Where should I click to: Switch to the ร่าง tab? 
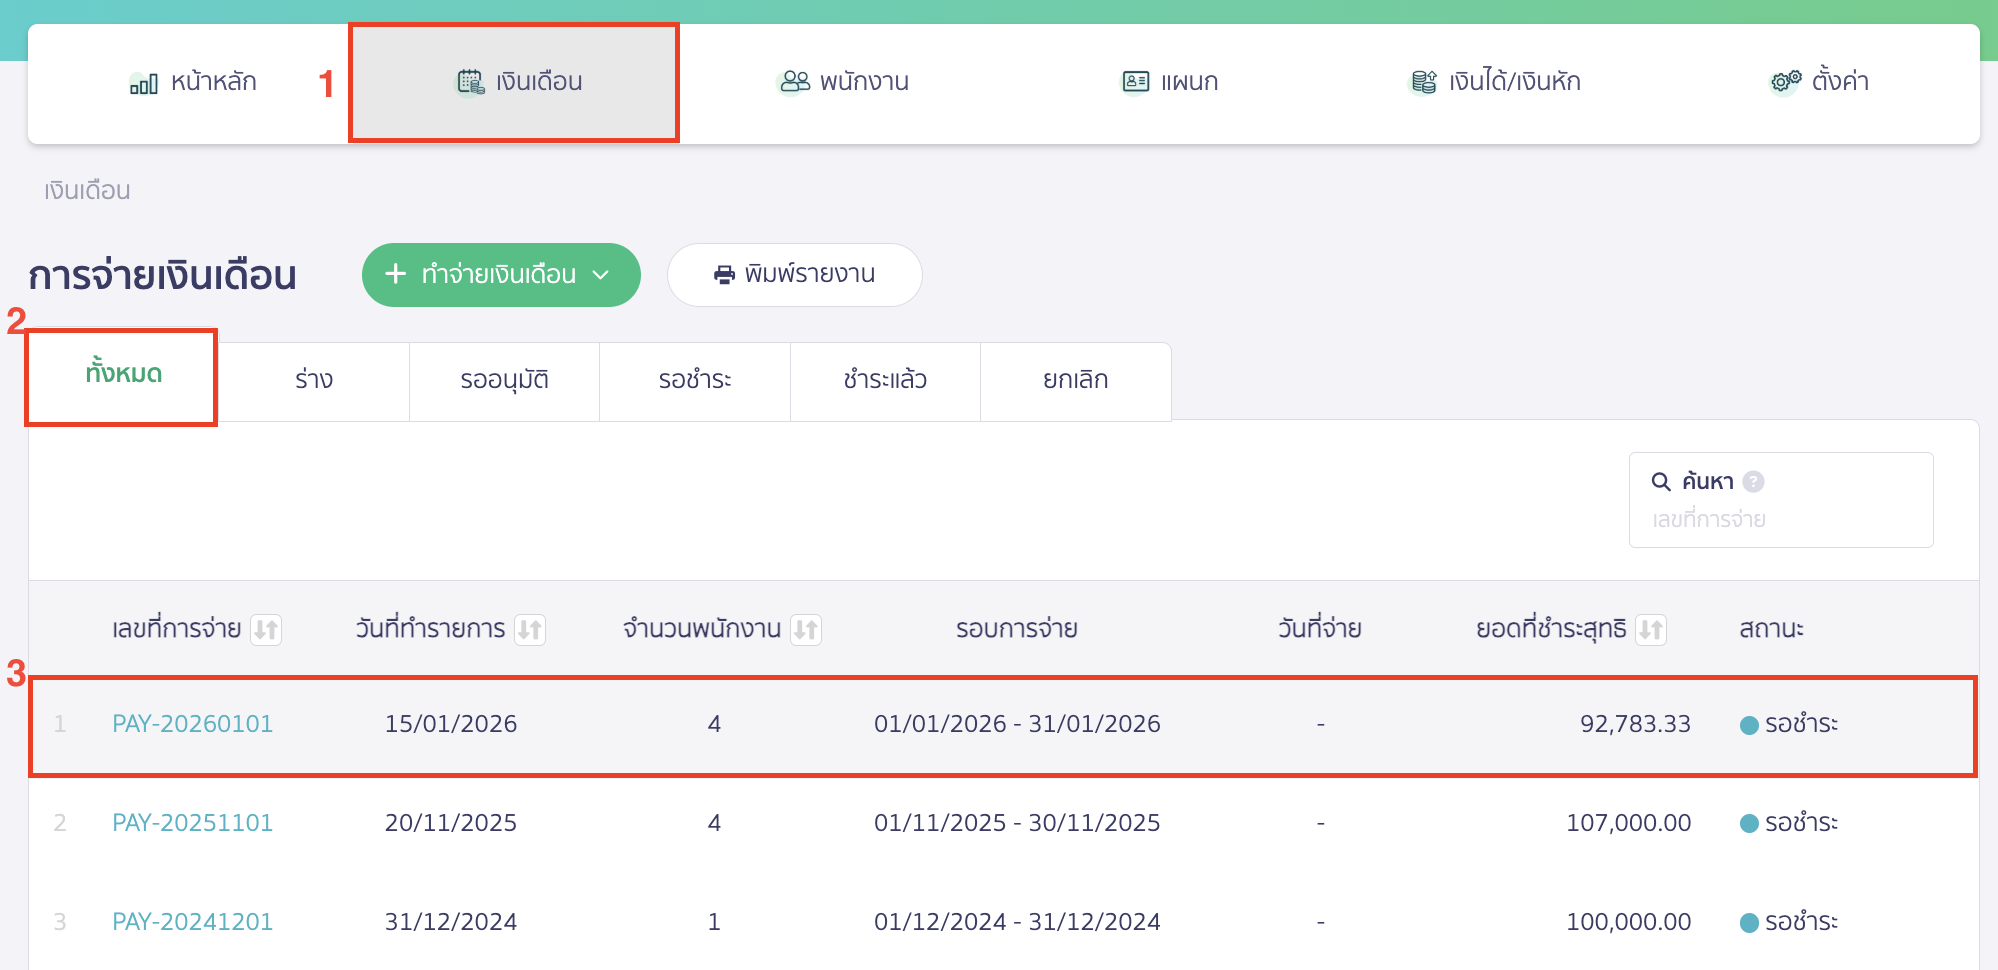tap(315, 380)
